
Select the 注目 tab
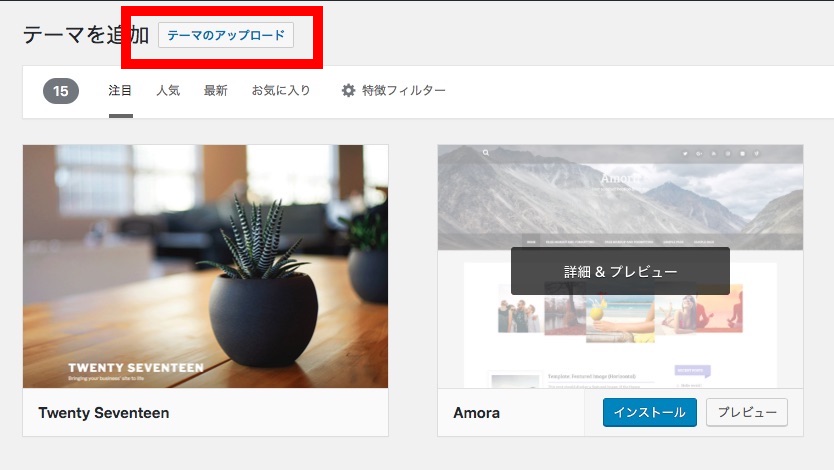coord(120,91)
